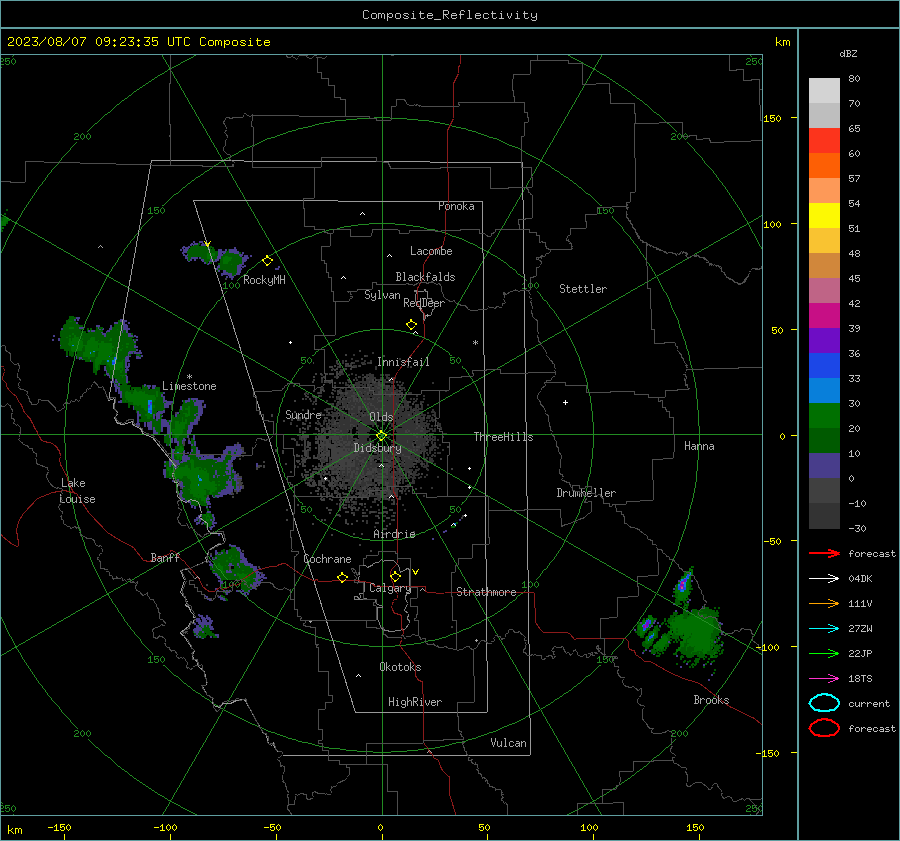This screenshot has height=841, width=900.
Task: Click the yellow diamond marker at Calgary
Action: tap(395, 576)
